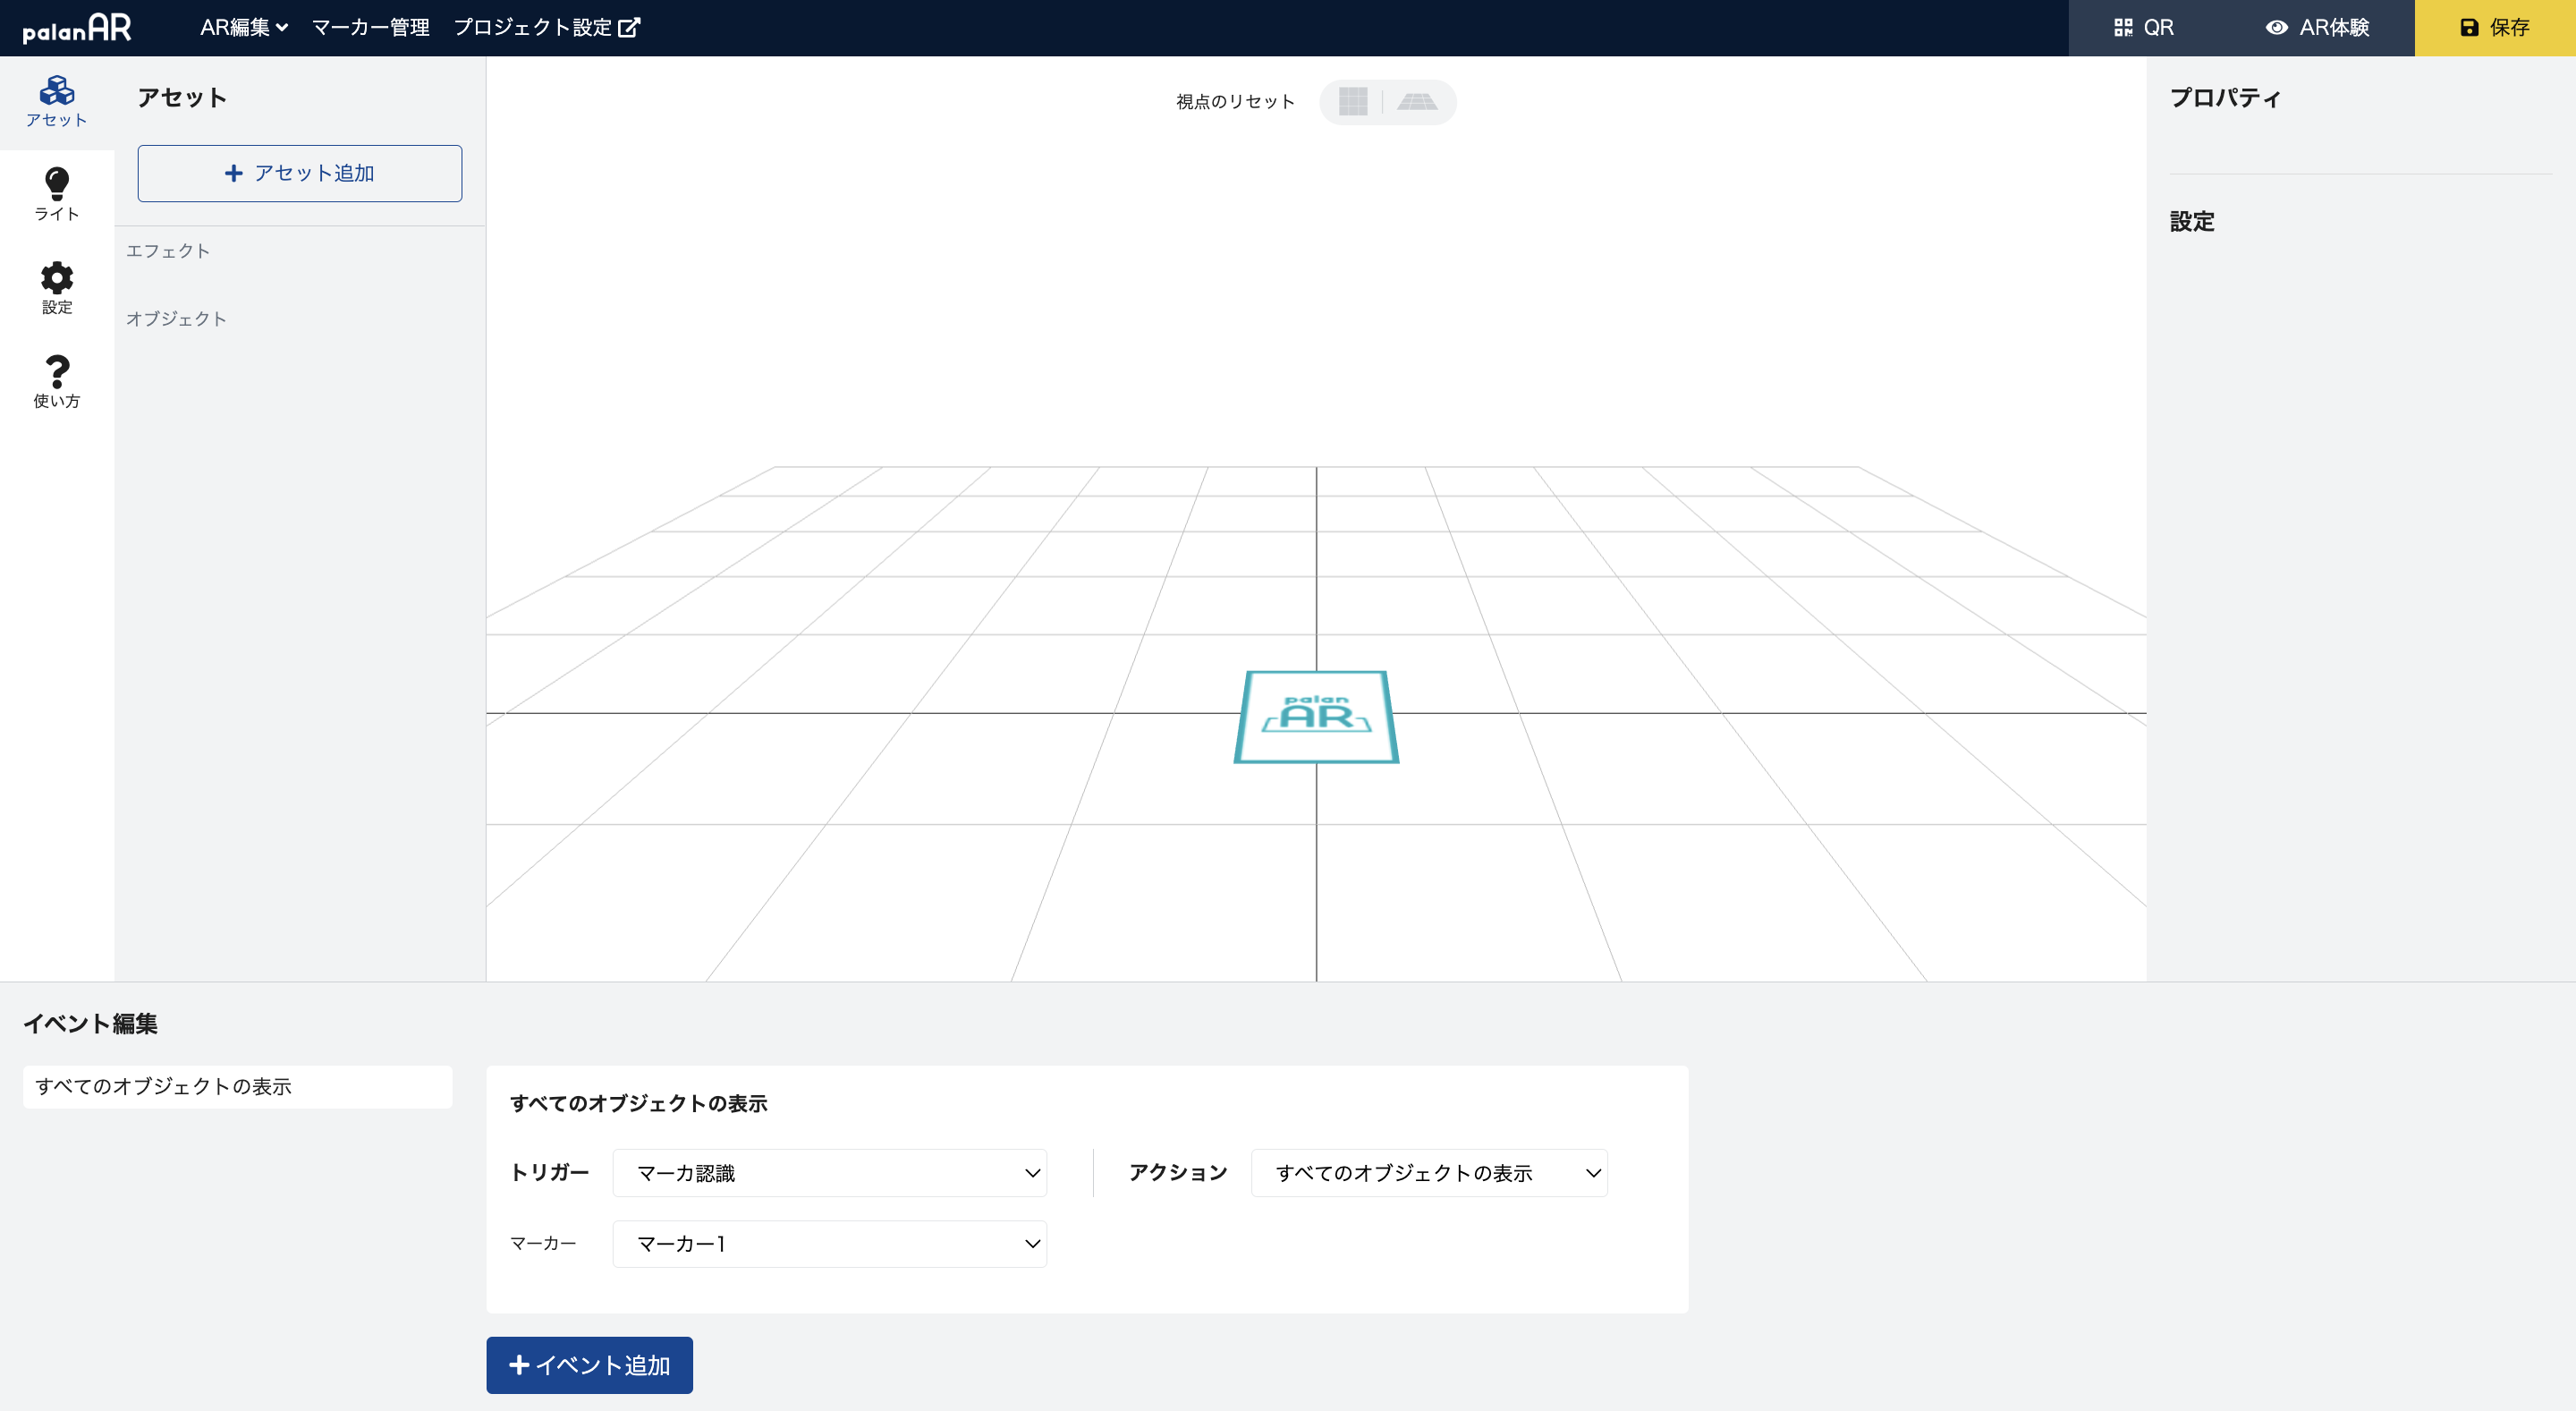
Task: Open the マーカー dropdown (マーカー1)
Action: pos(830,1244)
